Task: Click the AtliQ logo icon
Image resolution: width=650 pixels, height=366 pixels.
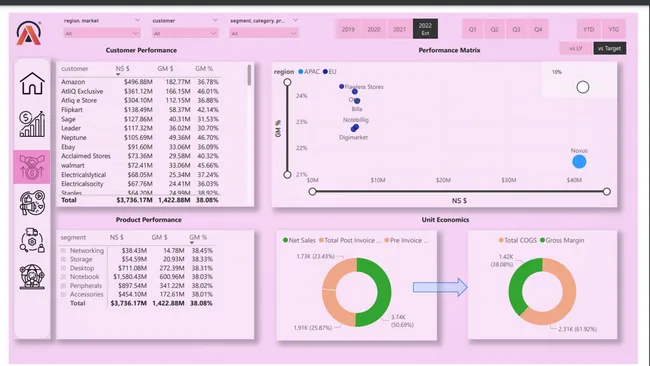Action: click(29, 33)
